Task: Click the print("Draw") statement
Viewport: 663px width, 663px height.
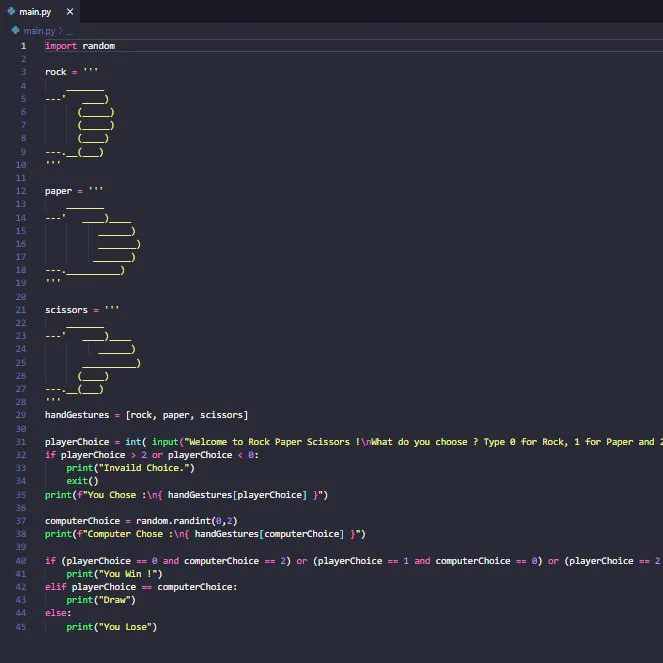Action: click(101, 600)
